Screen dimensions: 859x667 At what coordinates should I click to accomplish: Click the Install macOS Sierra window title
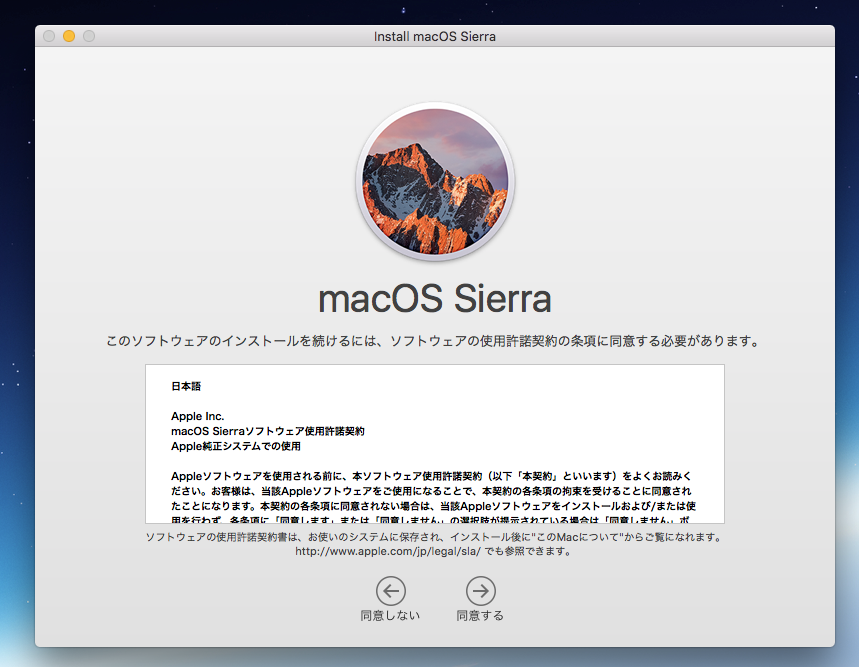pos(434,37)
